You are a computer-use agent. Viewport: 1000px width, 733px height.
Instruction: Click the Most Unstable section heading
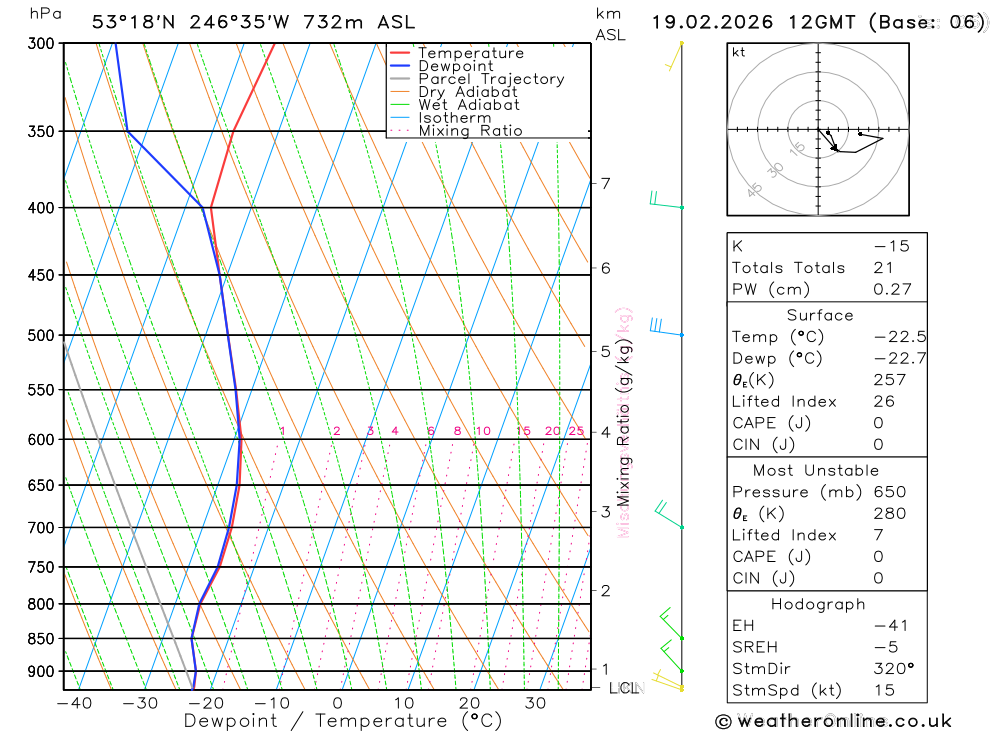(x=816, y=471)
